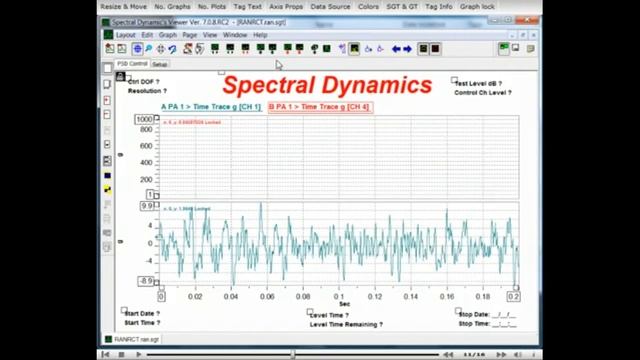
Task: Select the B PA 1 Time Trace CH 4 legend
Action: pyautogui.click(x=320, y=107)
